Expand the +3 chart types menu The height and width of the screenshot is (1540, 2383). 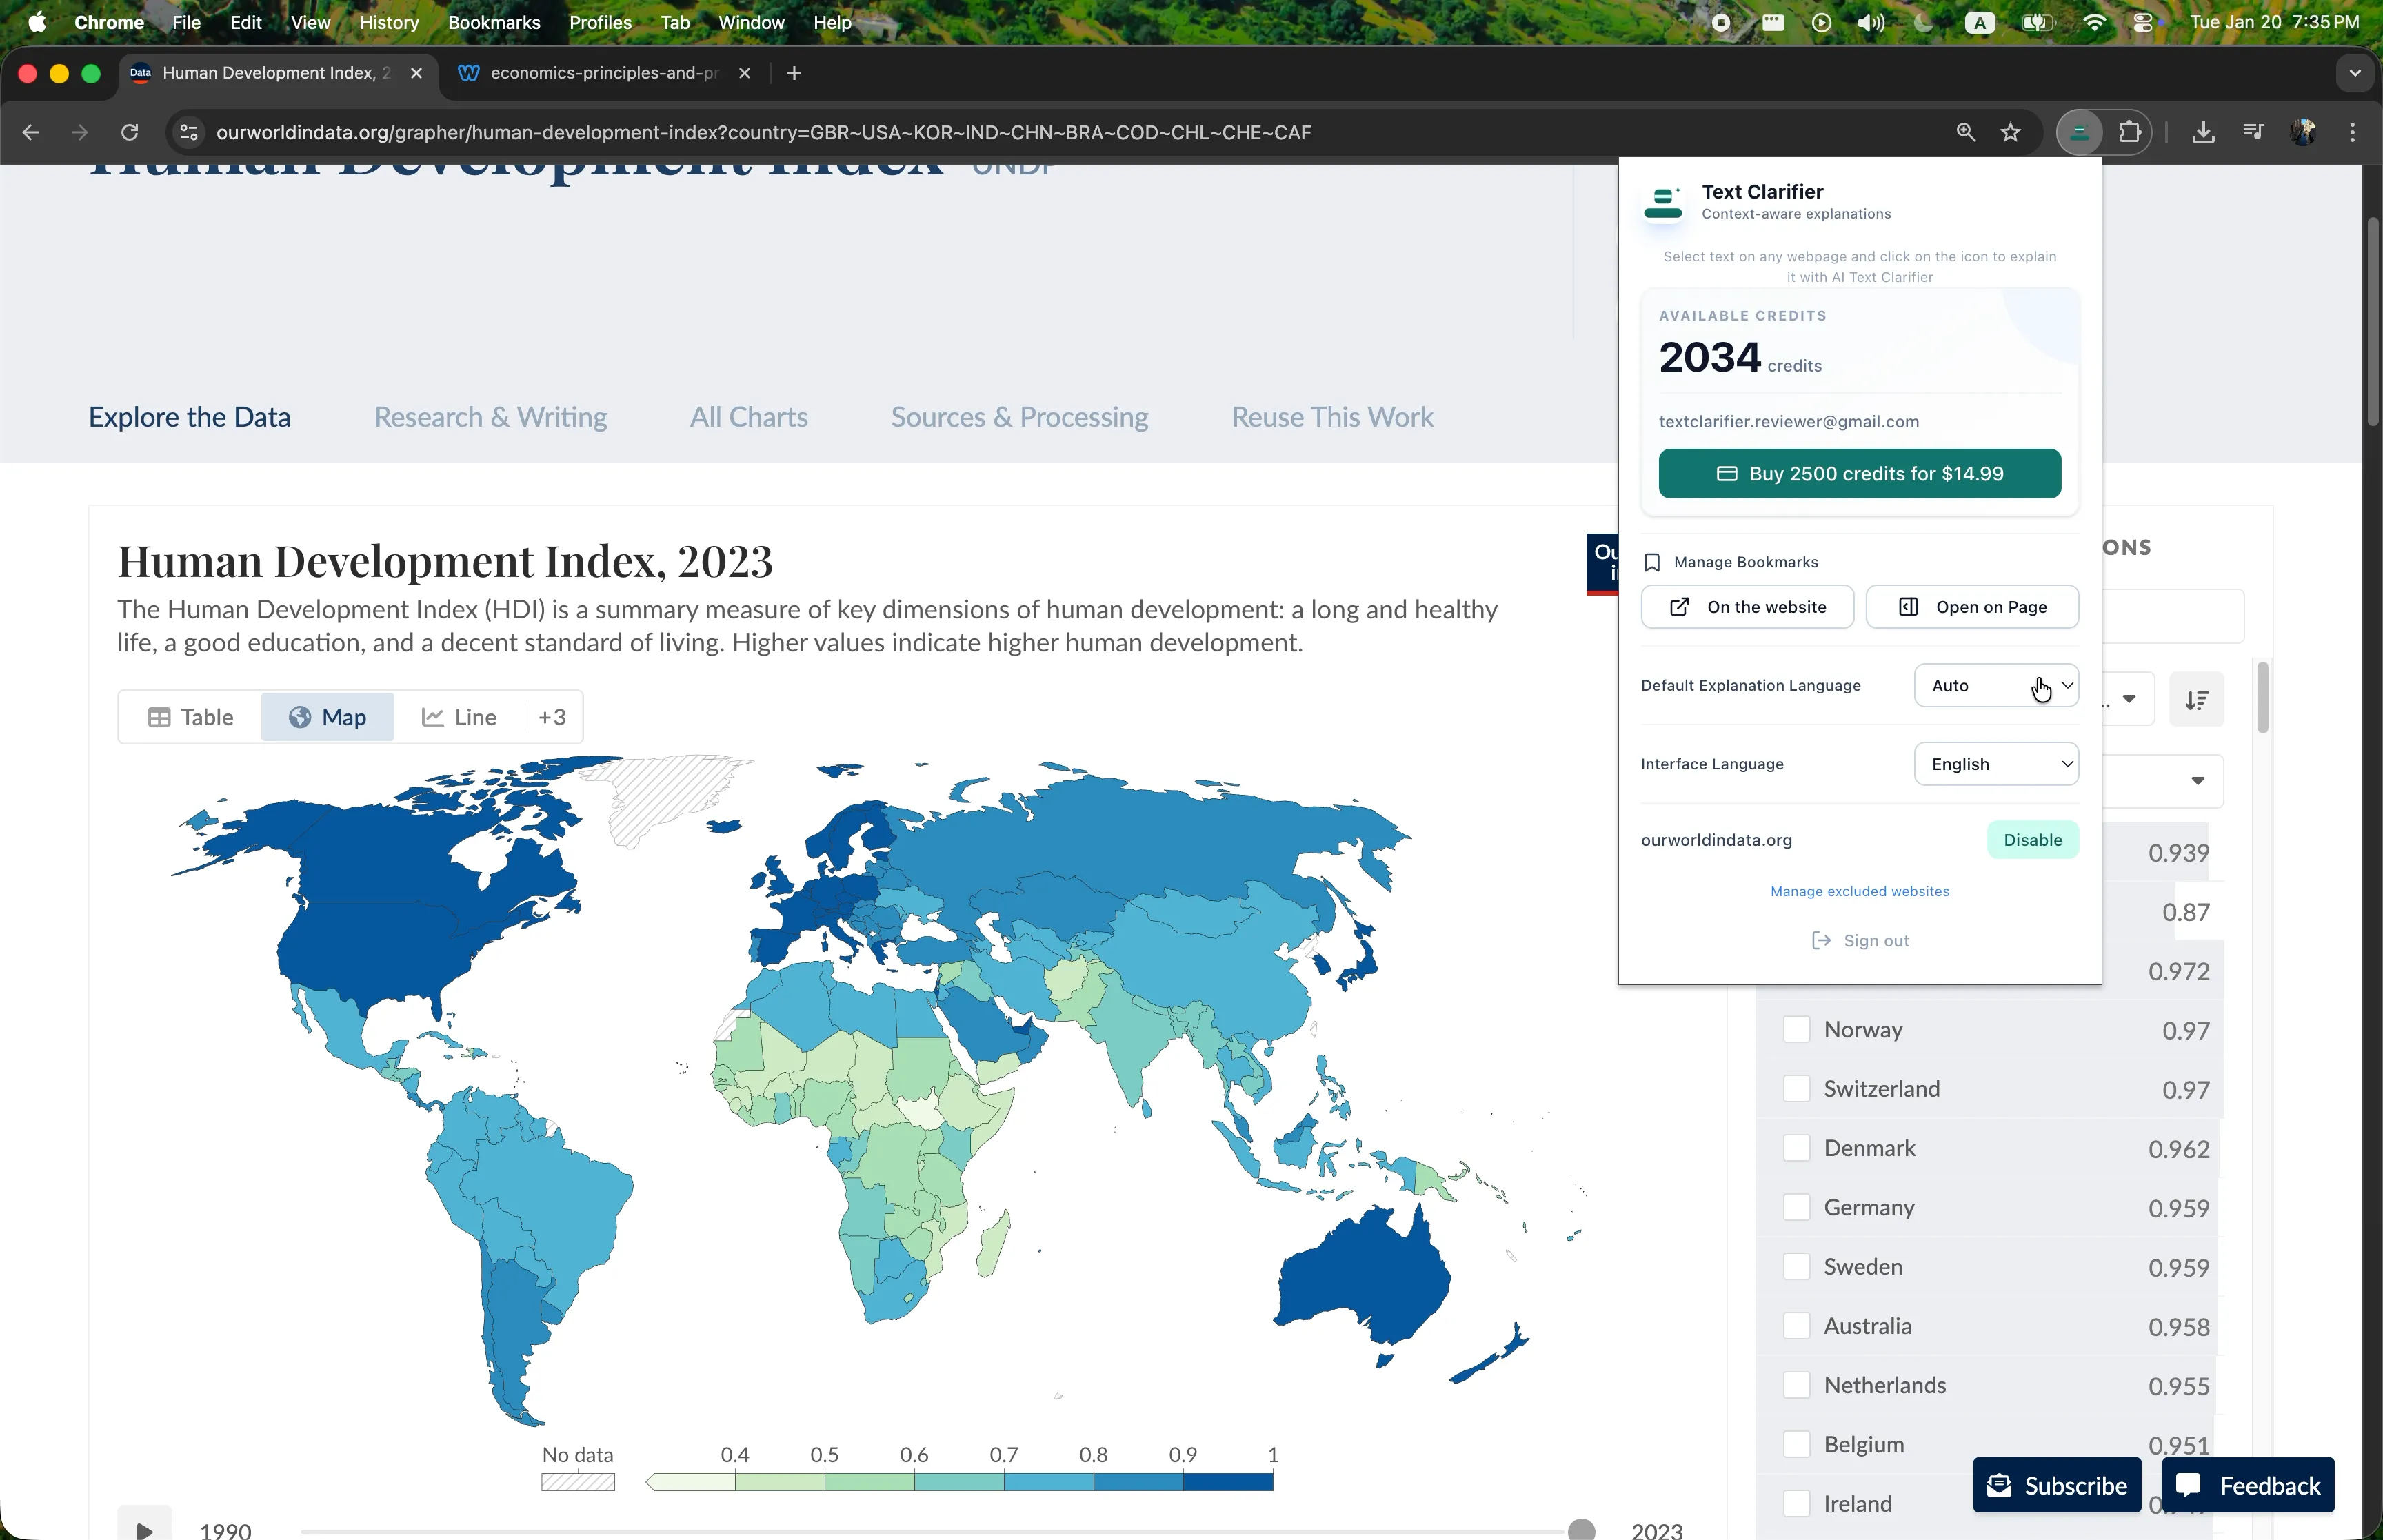coord(552,717)
